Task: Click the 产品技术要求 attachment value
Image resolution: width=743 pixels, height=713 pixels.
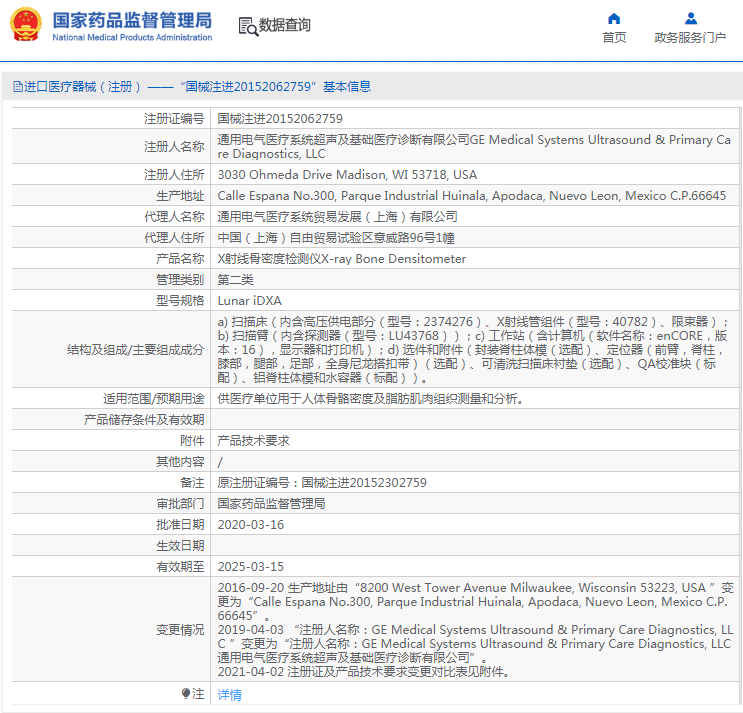Action: pyautogui.click(x=254, y=441)
